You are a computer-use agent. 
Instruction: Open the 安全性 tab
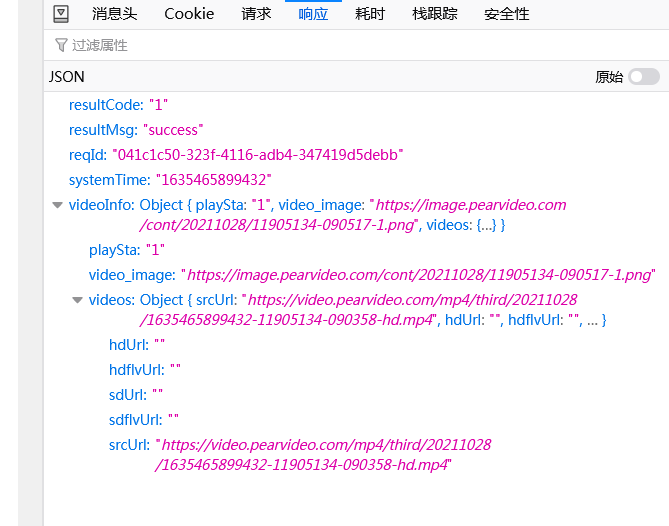(x=507, y=13)
